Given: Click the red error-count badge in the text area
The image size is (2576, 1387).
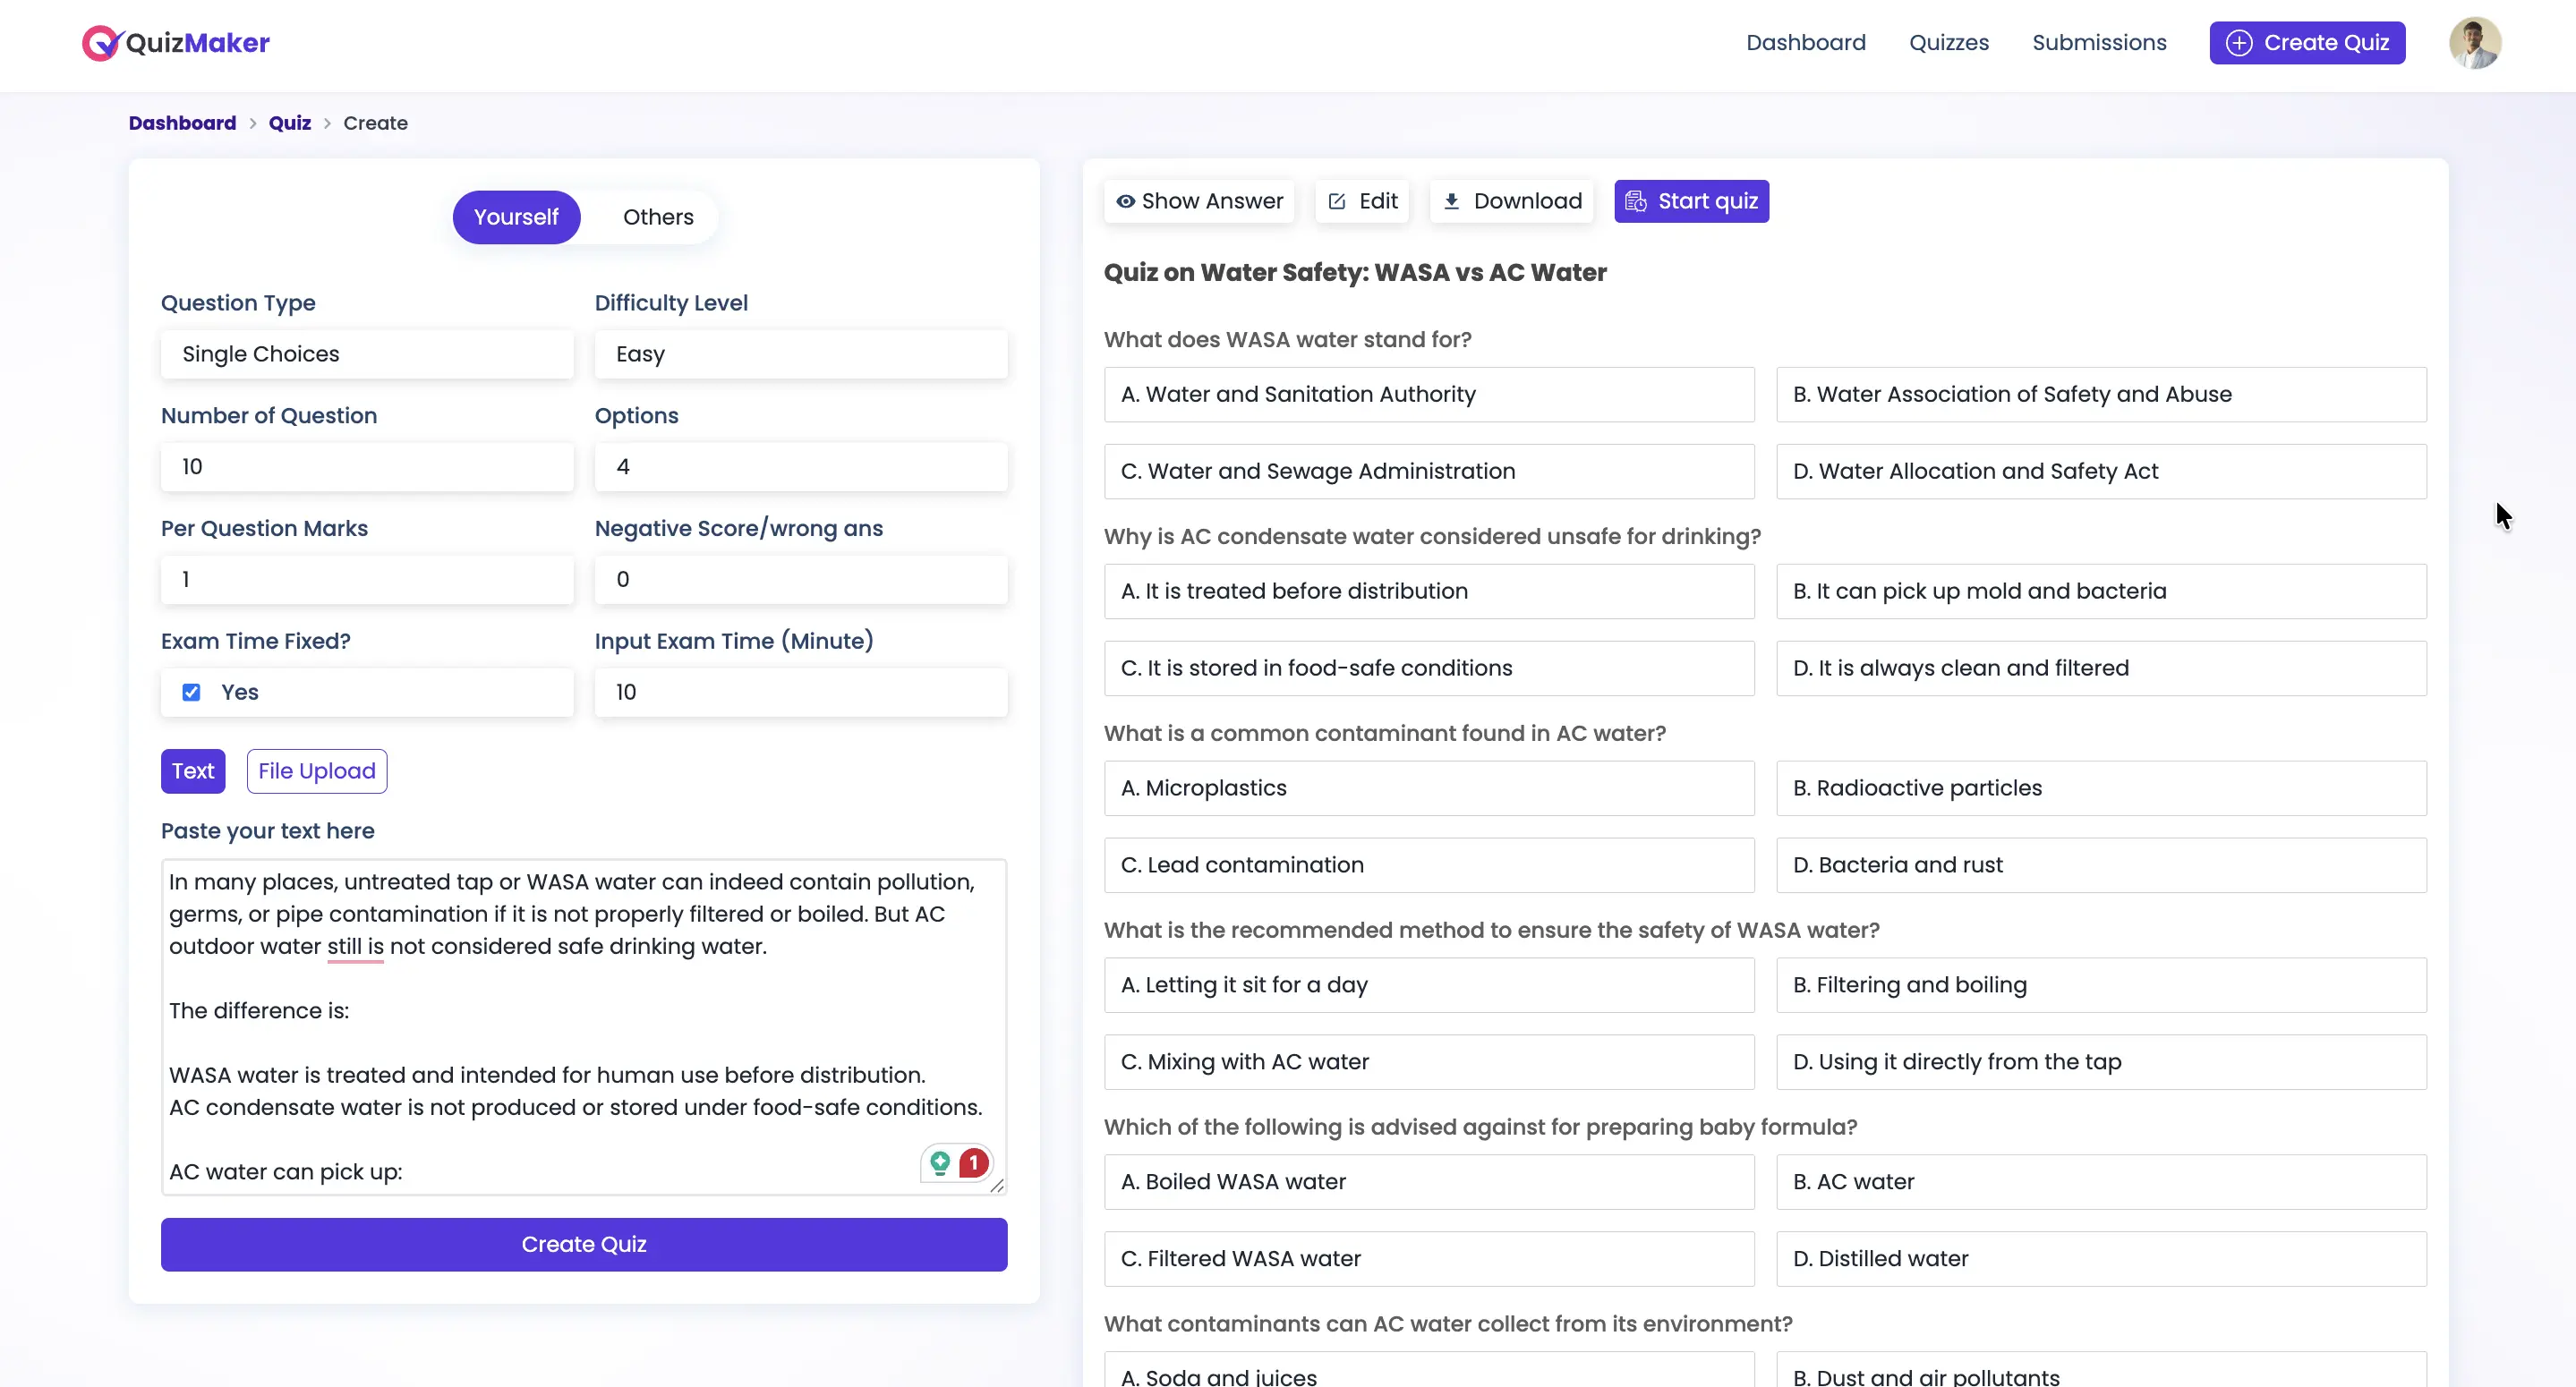Looking at the screenshot, I should click(x=974, y=1163).
